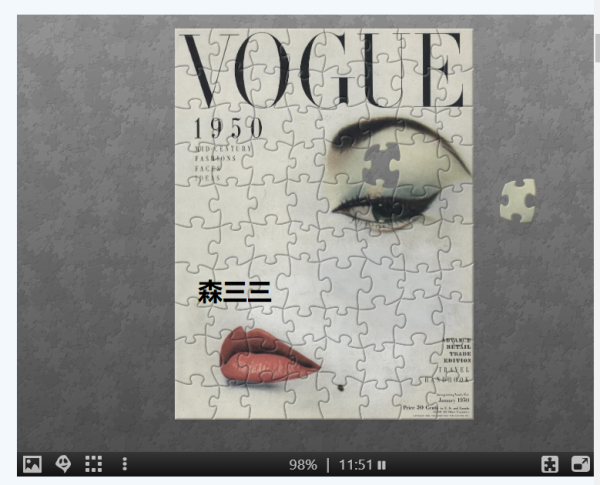Enter fullscreen mode via expand icon
600x485 pixels.
tap(580, 464)
